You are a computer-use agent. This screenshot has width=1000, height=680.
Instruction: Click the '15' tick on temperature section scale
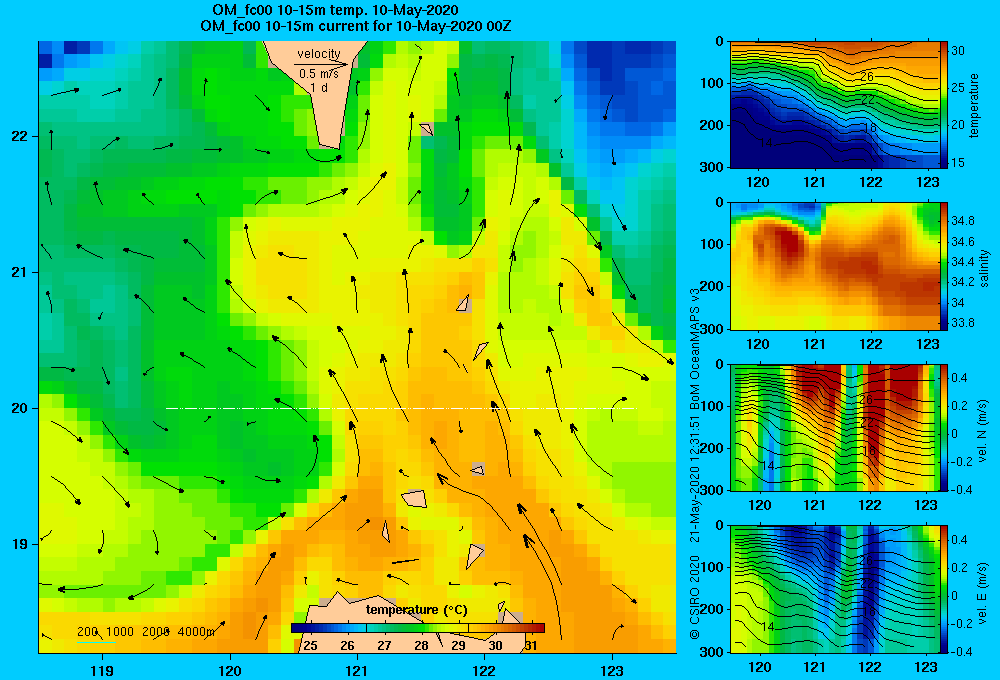[x=958, y=163]
